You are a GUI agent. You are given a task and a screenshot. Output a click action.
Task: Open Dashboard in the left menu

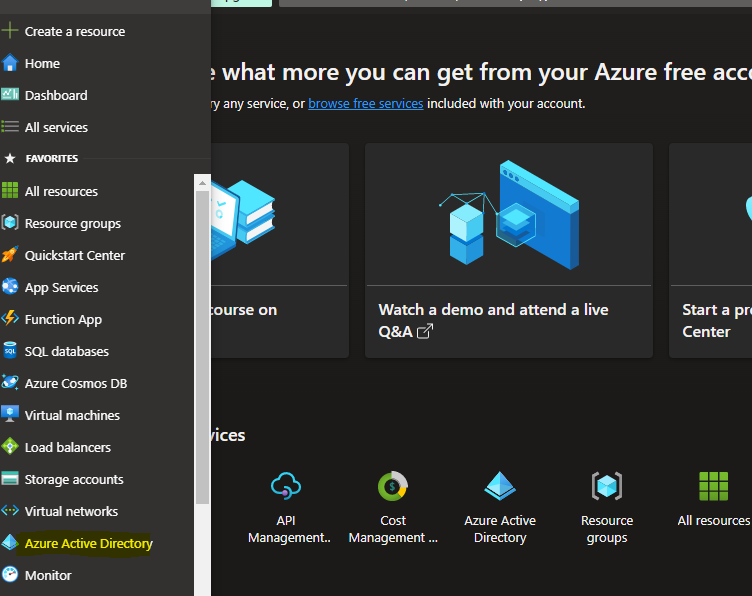click(55, 95)
